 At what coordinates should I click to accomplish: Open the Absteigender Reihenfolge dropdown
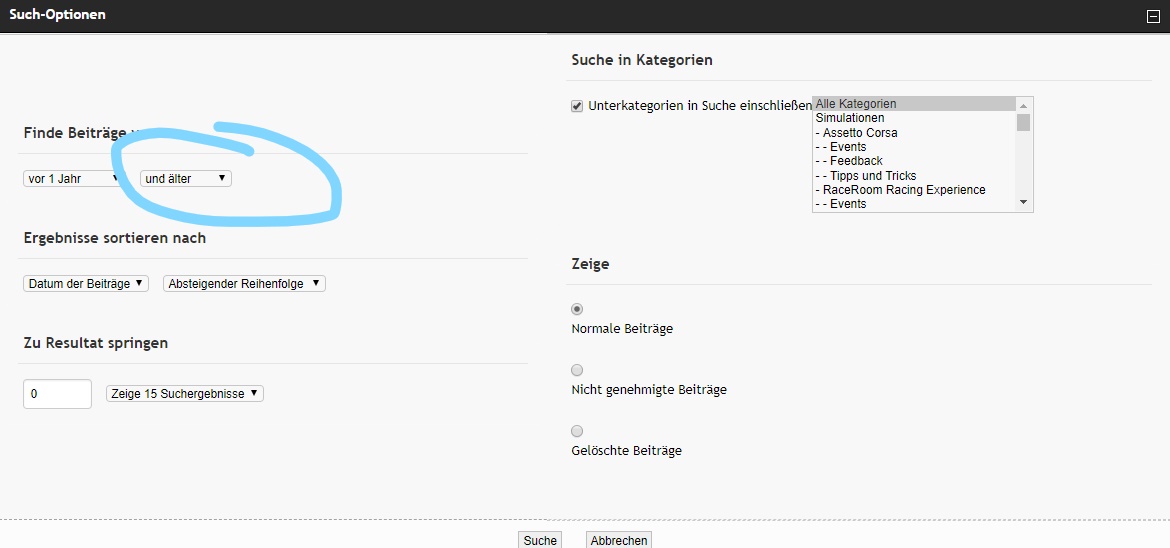(244, 284)
